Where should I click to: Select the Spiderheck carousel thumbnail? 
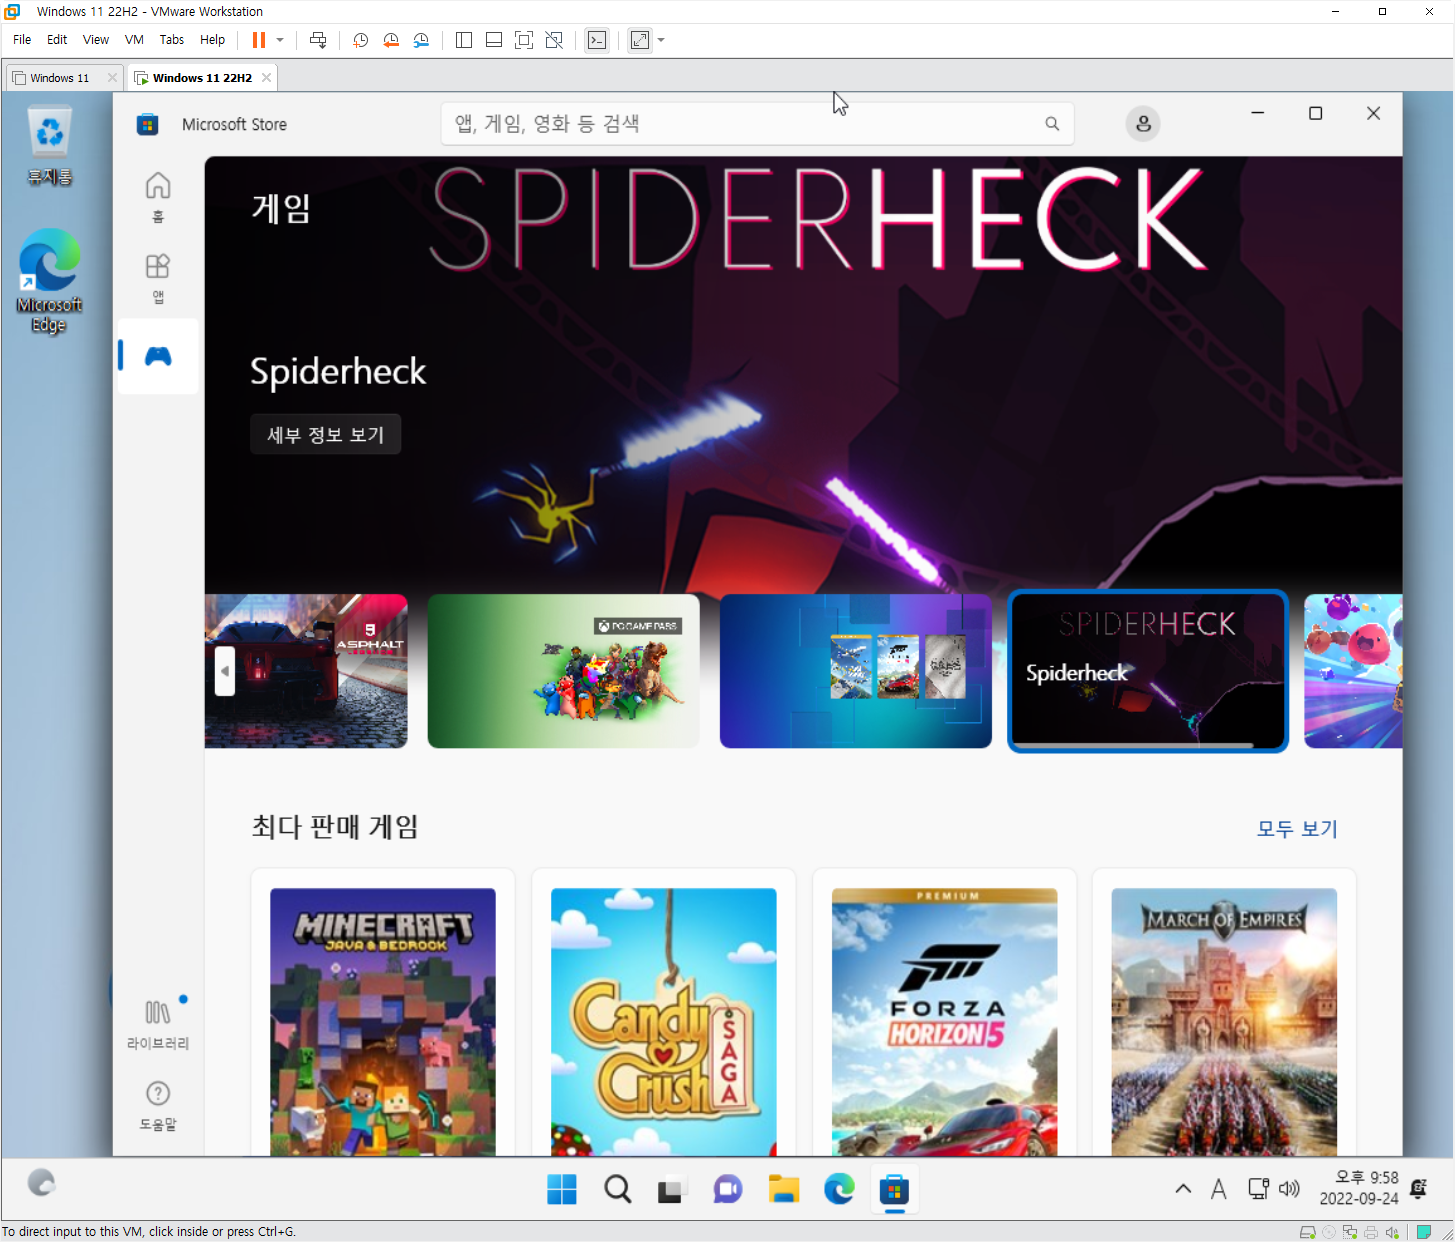click(1148, 671)
